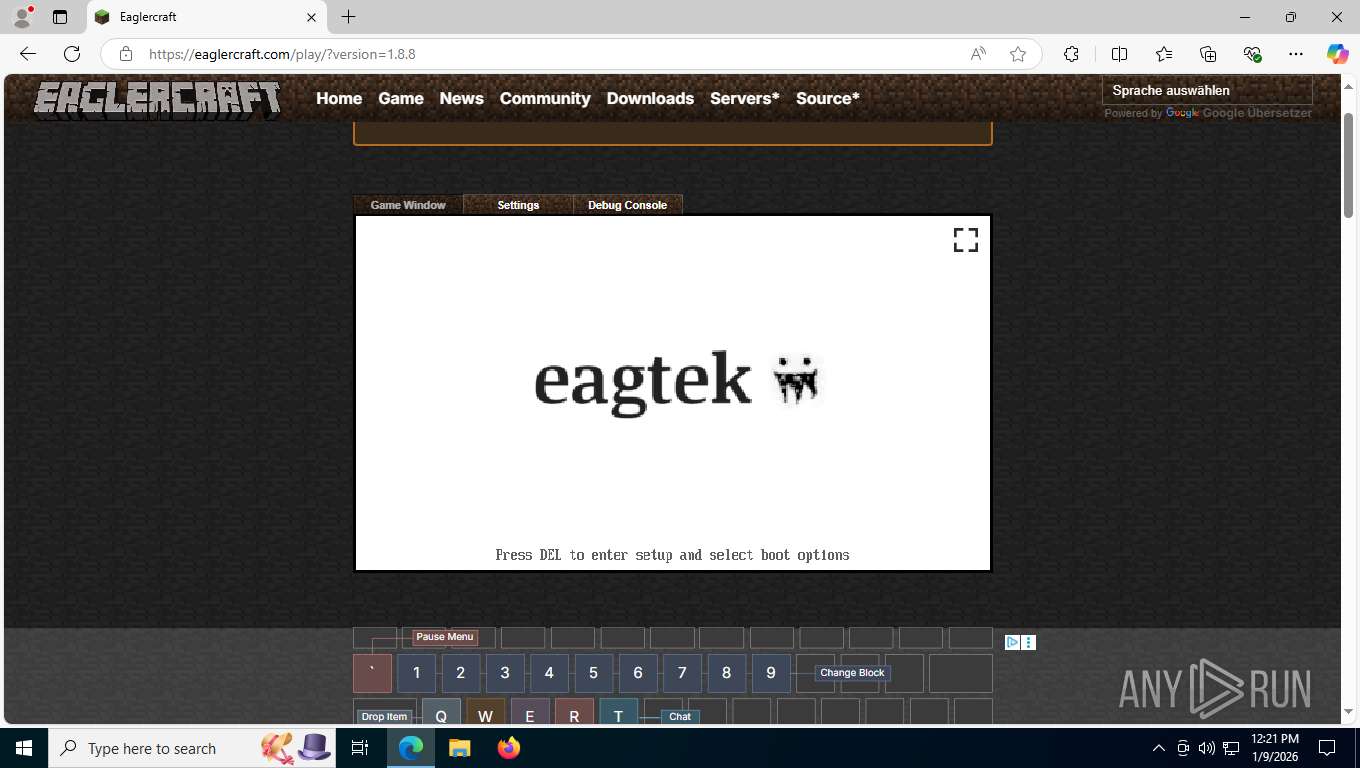
Task: Open the Servers* navigation link
Action: coord(745,98)
